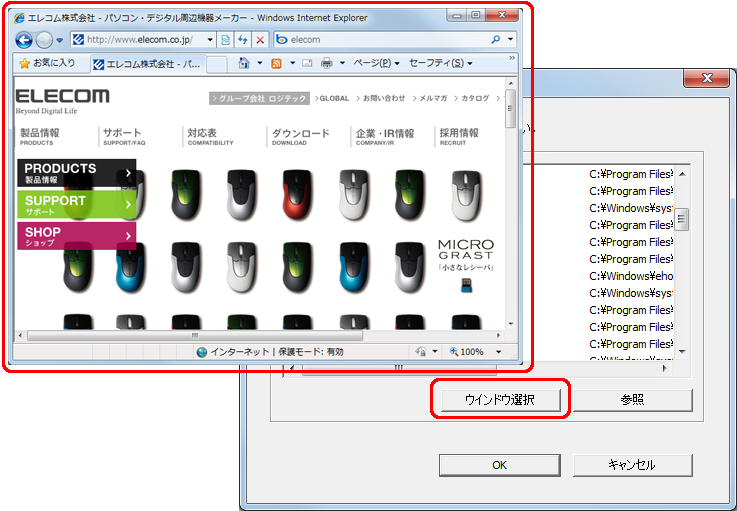
Task: Select the C:¥Windows¥eho row in dialog list
Action: tap(631, 276)
